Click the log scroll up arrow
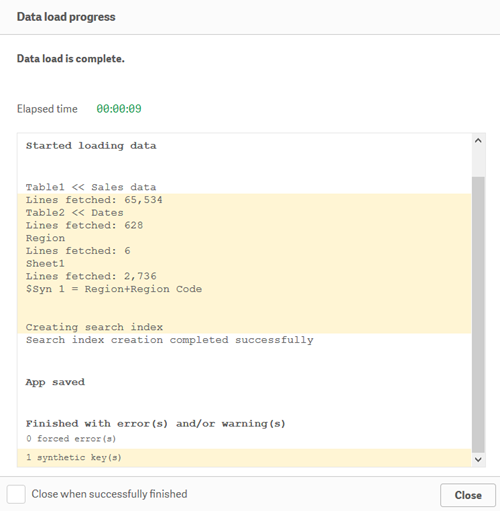This screenshot has width=500, height=511. click(x=478, y=141)
